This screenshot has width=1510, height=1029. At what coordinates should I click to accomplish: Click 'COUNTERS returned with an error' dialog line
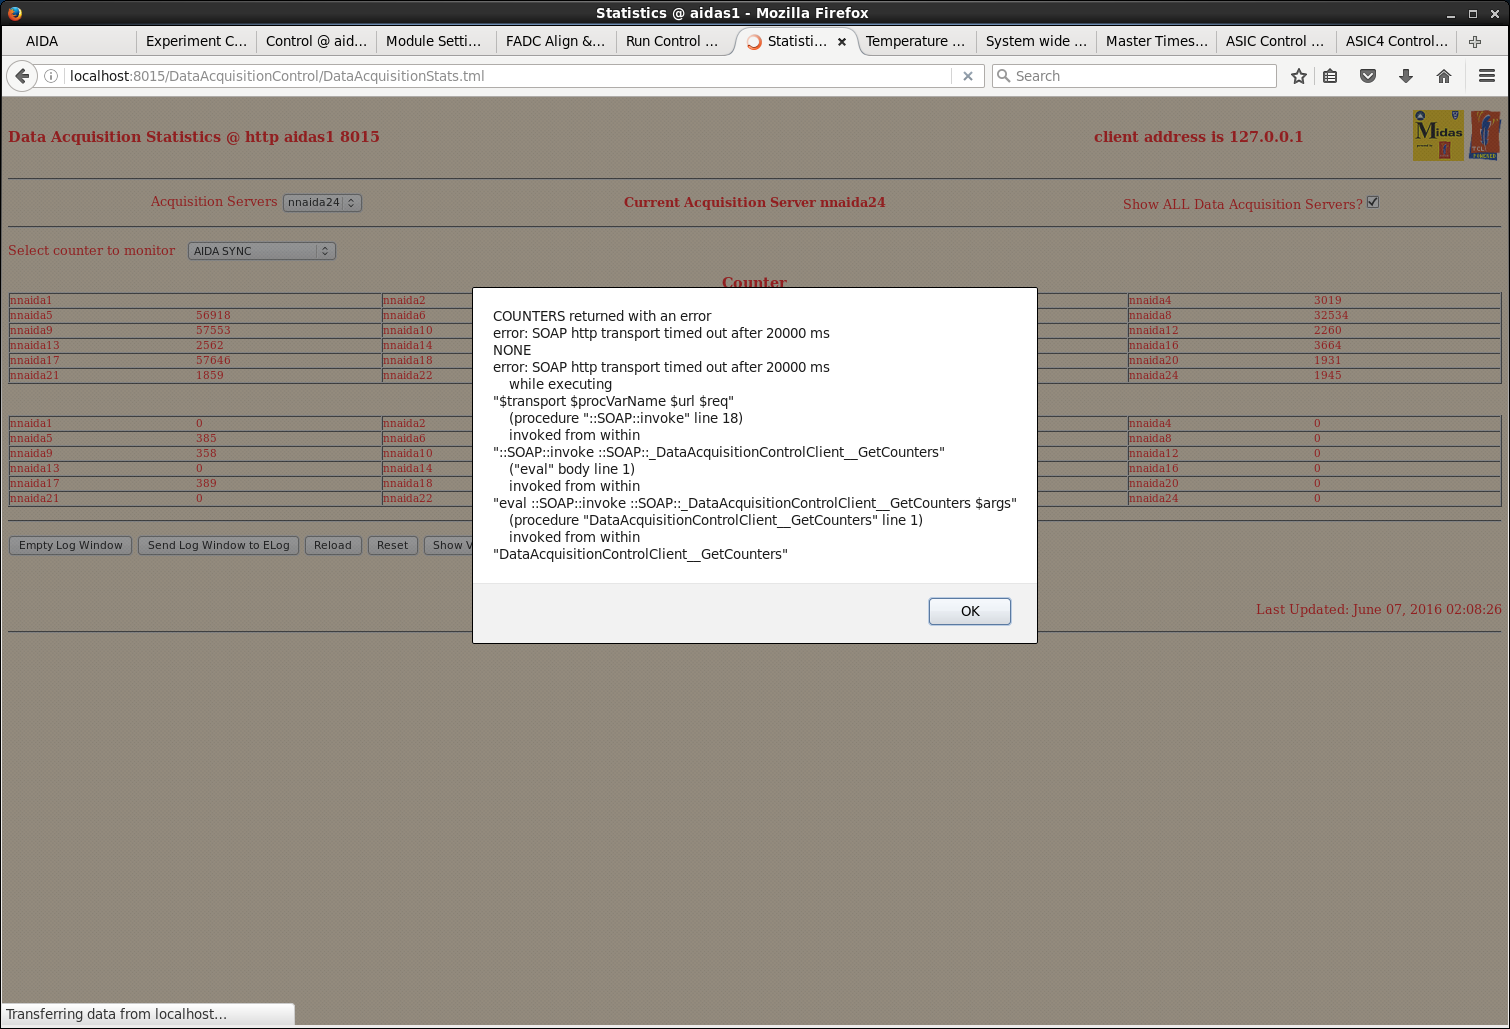tap(602, 316)
